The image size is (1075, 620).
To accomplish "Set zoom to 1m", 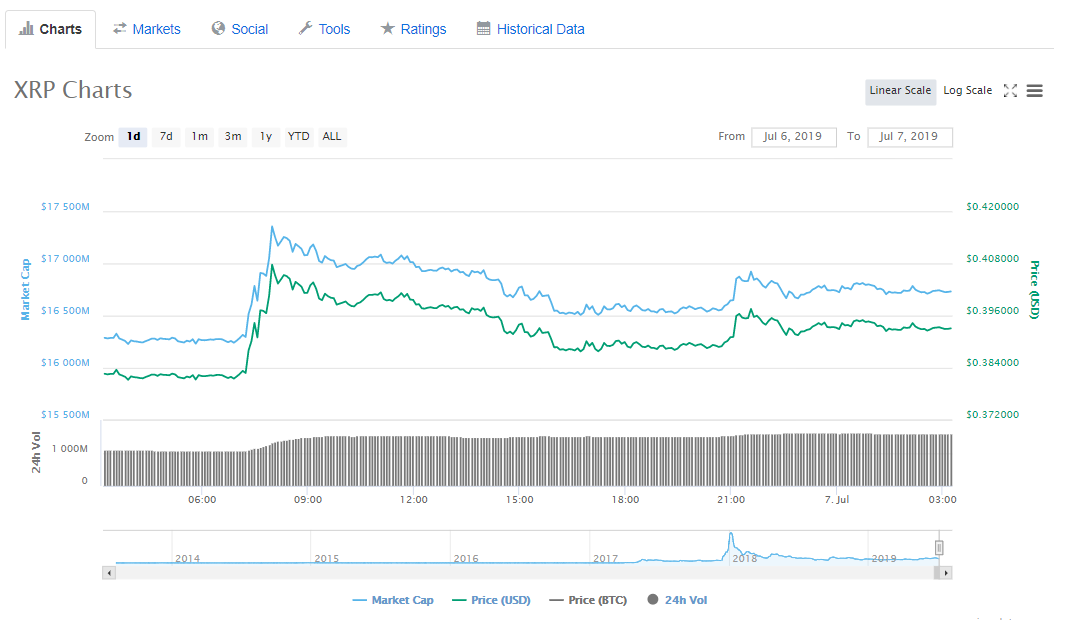I will [200, 136].
